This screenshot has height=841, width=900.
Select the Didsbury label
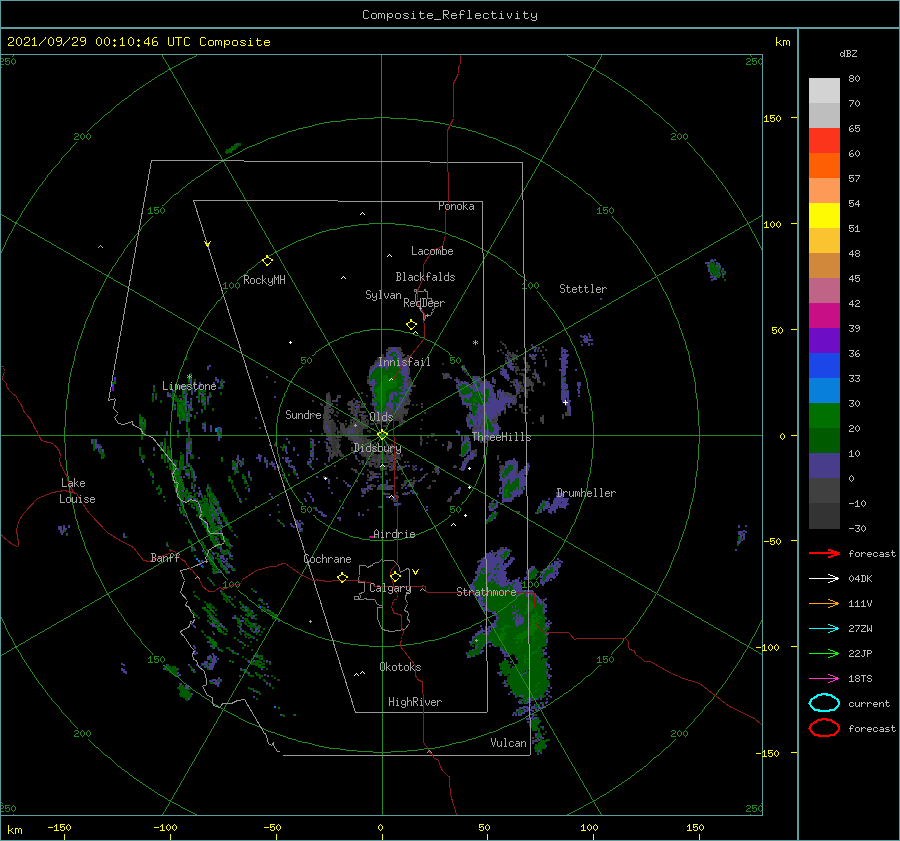(x=377, y=448)
